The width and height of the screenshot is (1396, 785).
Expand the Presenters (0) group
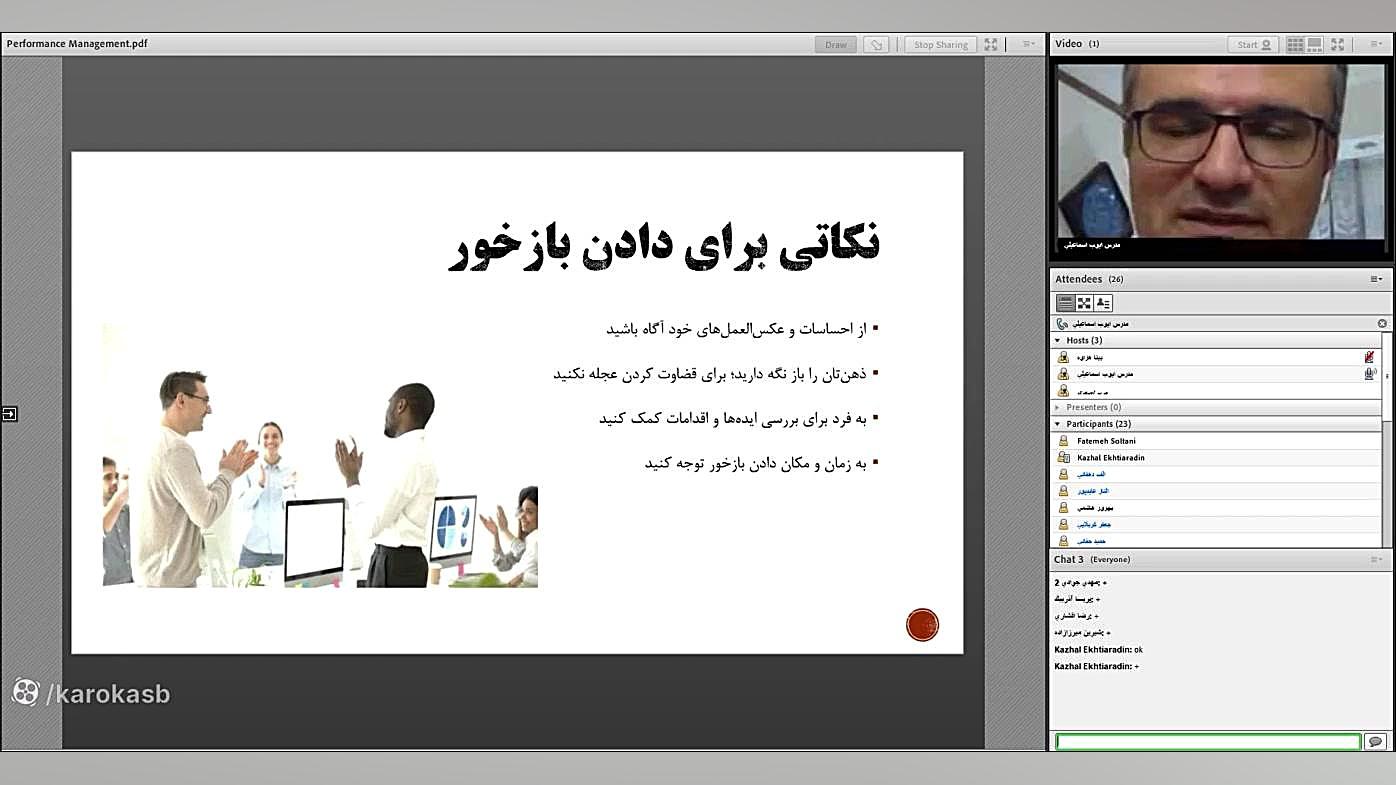(1058, 408)
